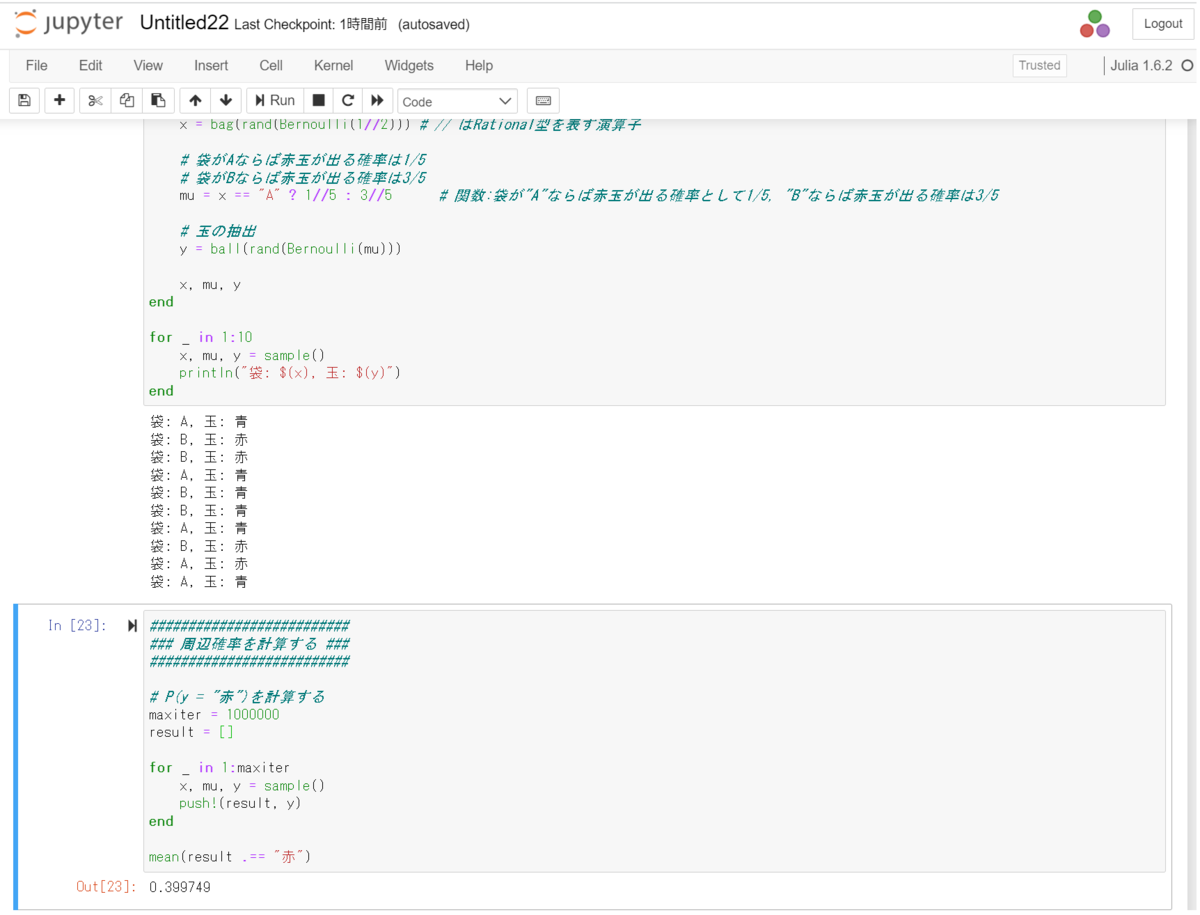The image size is (1200, 915).
Task: Click the 'mean(result .== "赤")' line
Action: coord(230,857)
